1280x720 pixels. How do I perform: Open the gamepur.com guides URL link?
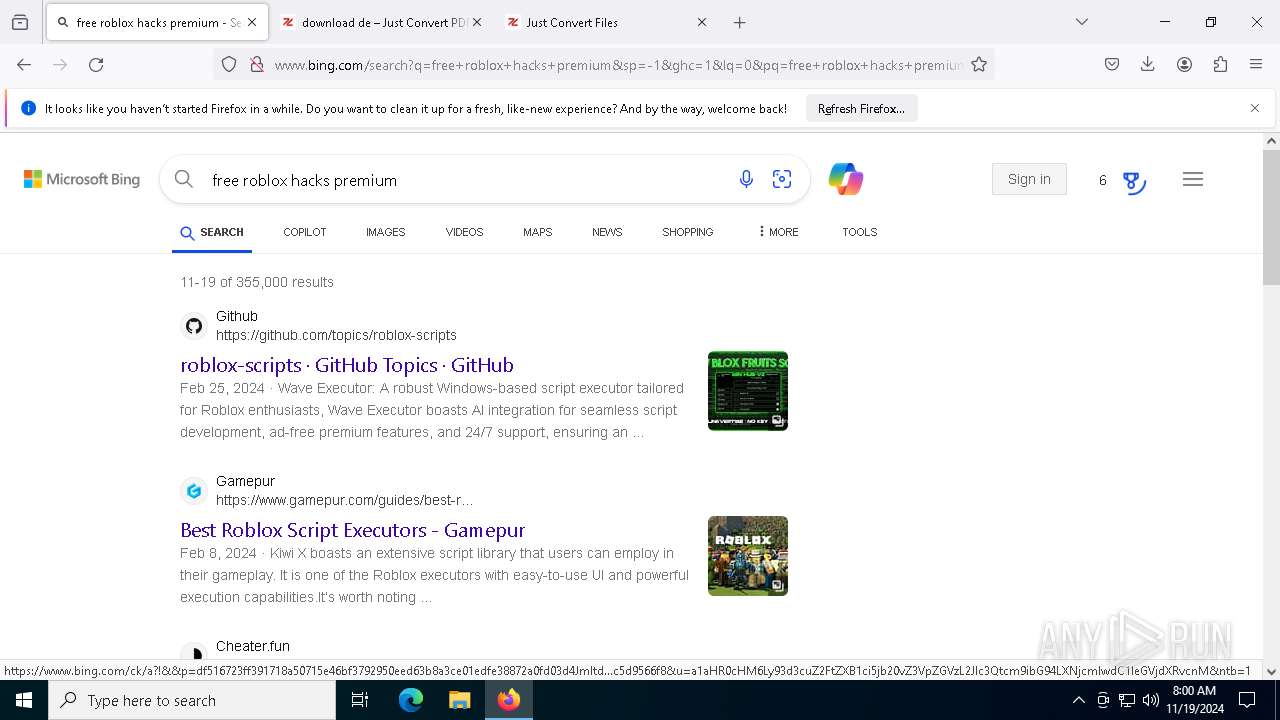[344, 500]
